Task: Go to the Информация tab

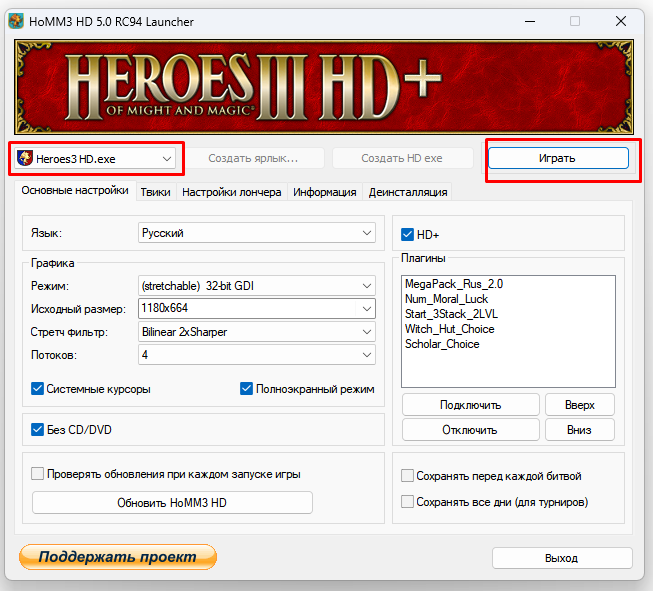Action: (x=324, y=192)
